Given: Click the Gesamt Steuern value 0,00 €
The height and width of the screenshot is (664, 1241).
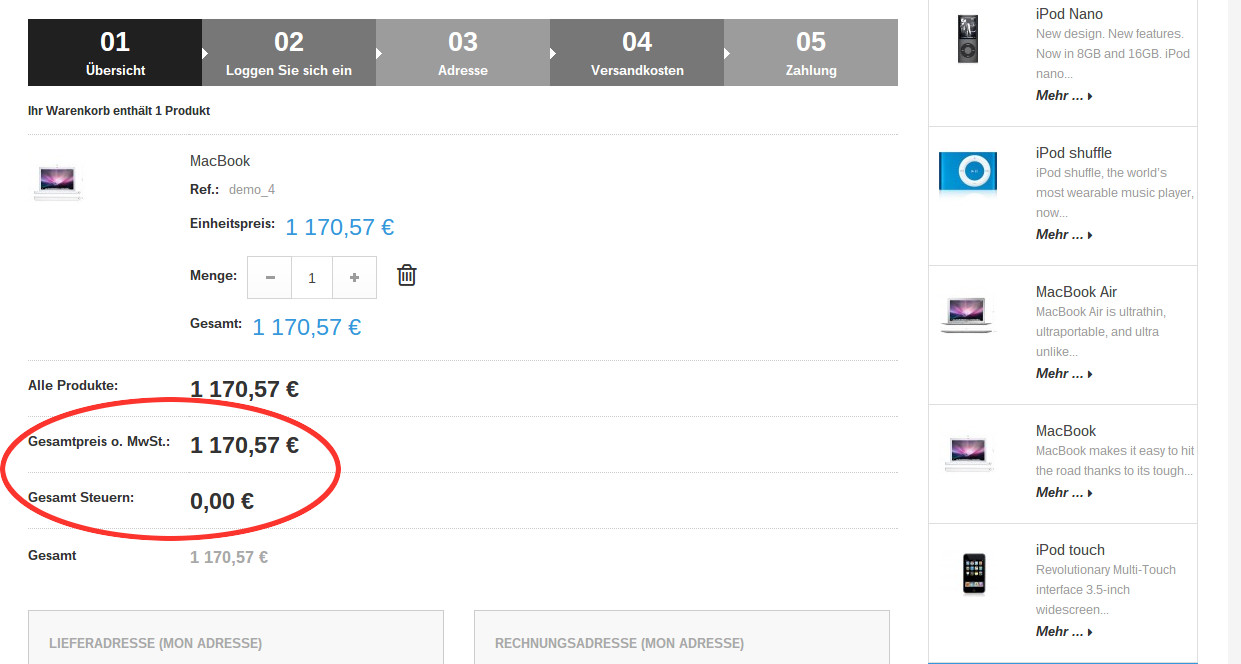Looking at the screenshot, I should 222,501.
